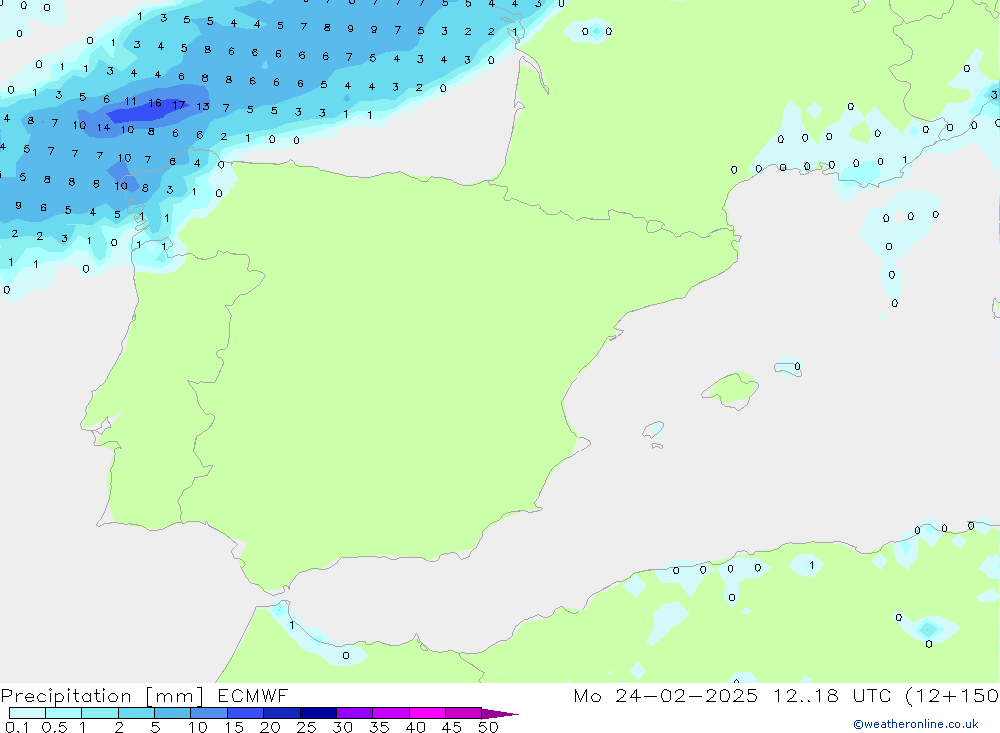
Task: Select the legend swatch between 5 and 10
Action: coord(172,713)
